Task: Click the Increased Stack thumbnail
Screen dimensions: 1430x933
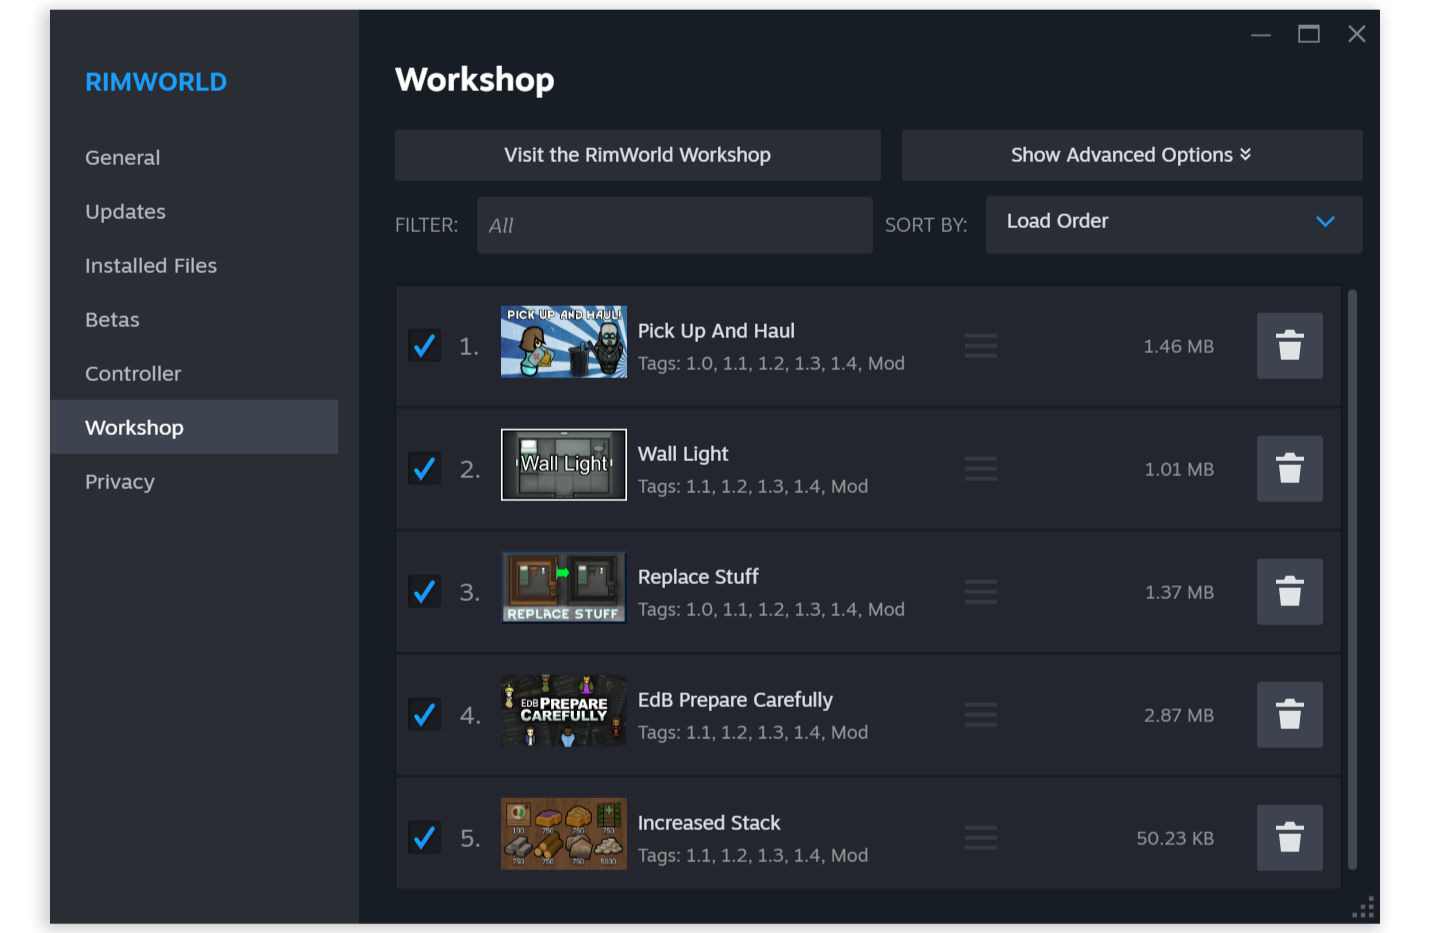Action: [x=564, y=834]
